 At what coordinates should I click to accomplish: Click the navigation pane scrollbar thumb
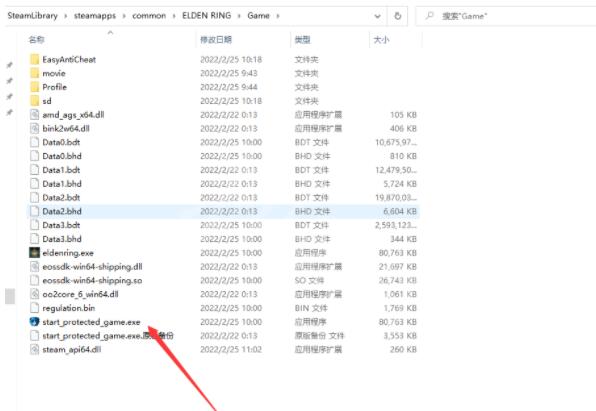10,297
